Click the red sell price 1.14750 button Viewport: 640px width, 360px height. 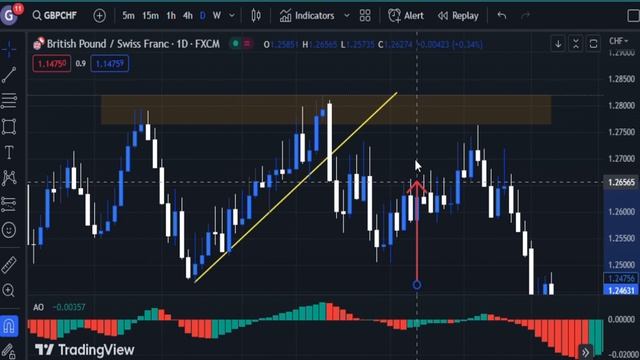52,64
